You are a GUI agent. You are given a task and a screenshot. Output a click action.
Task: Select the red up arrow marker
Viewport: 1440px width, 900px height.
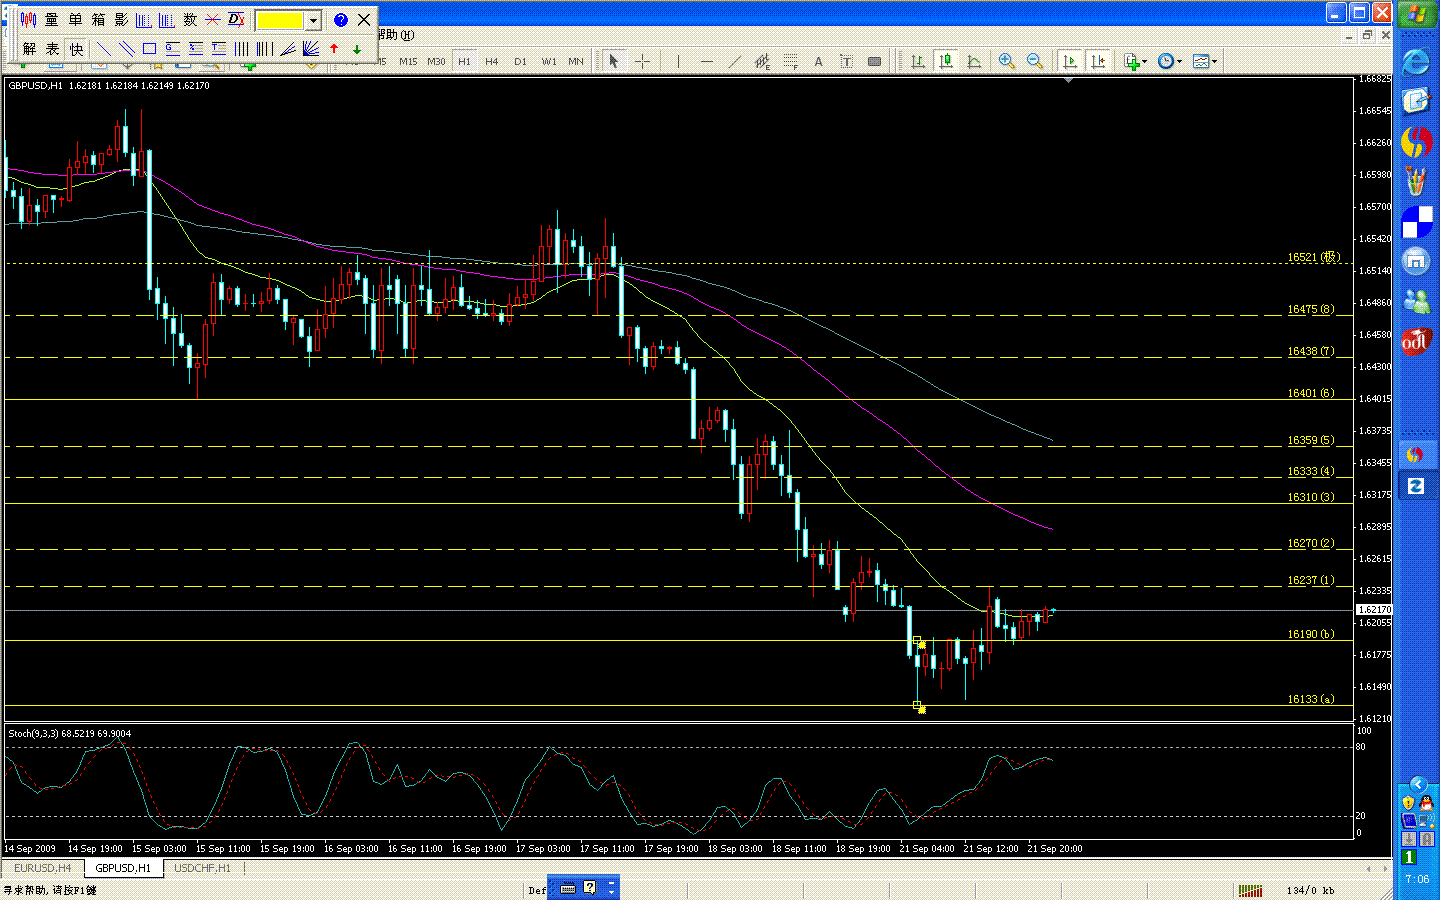coord(334,48)
